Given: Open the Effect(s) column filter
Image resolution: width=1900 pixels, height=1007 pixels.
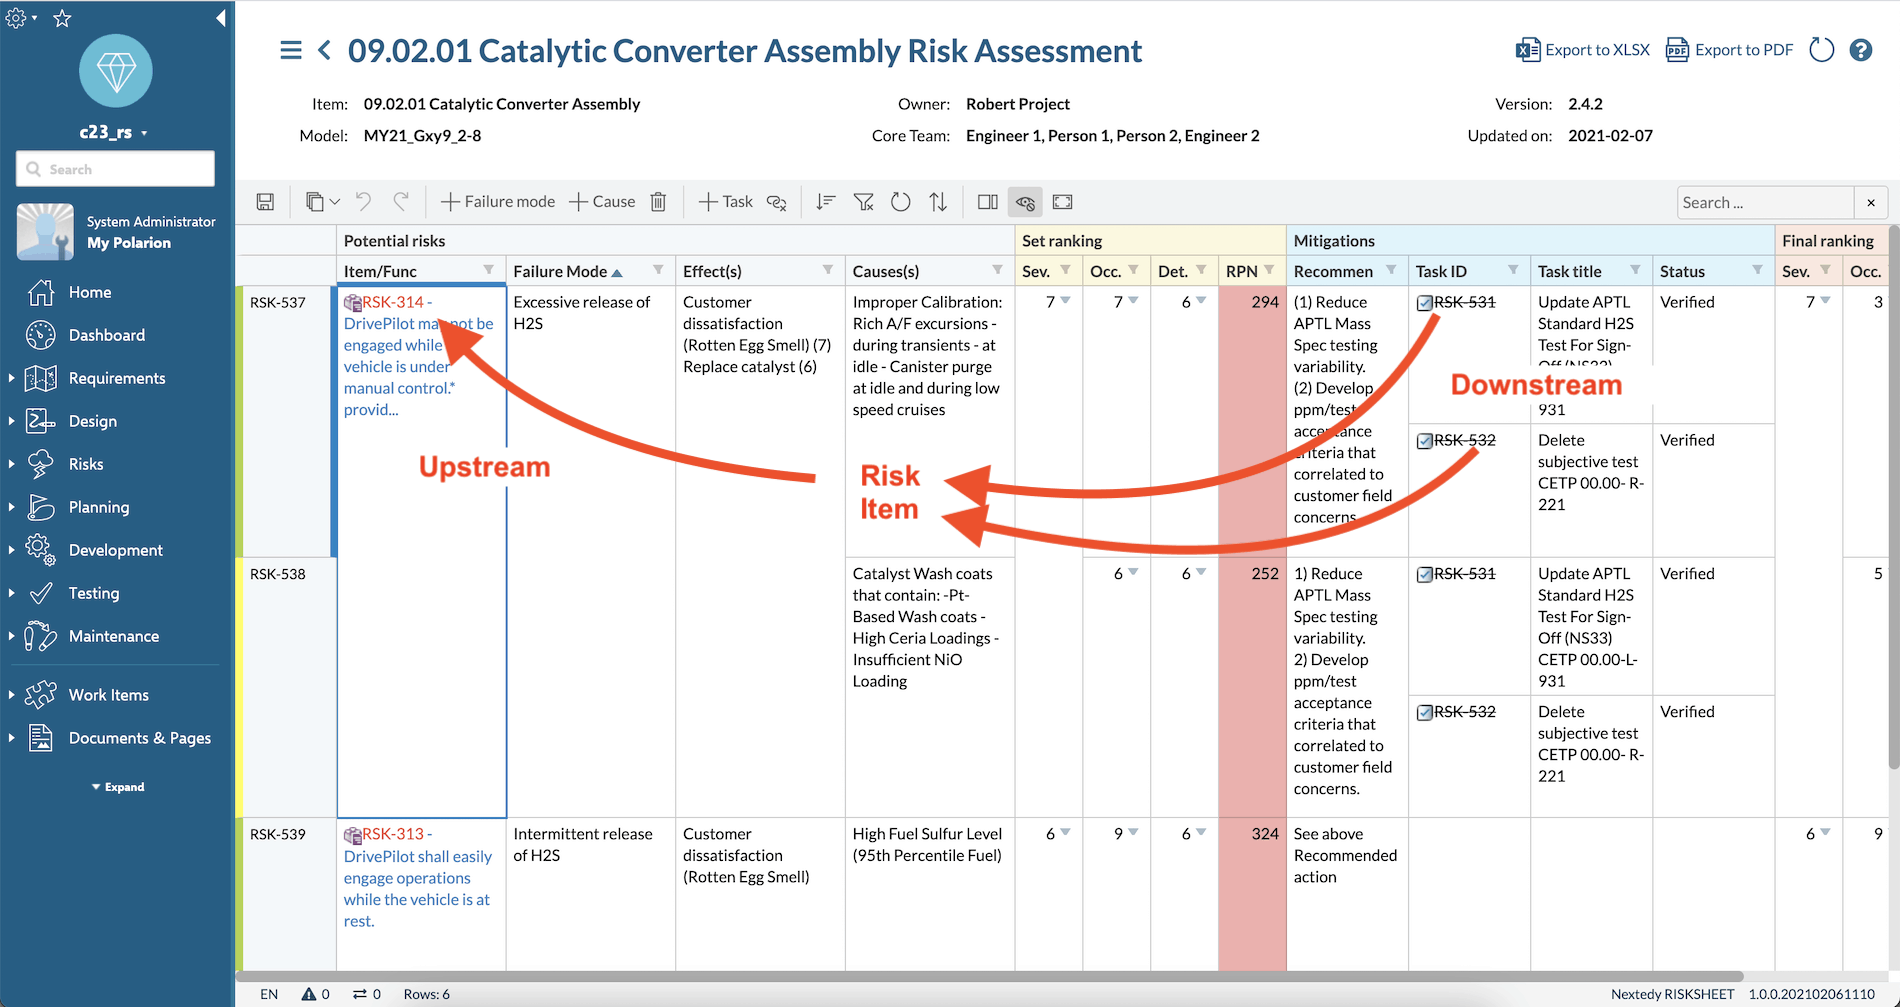Looking at the screenshot, I should coord(828,270).
